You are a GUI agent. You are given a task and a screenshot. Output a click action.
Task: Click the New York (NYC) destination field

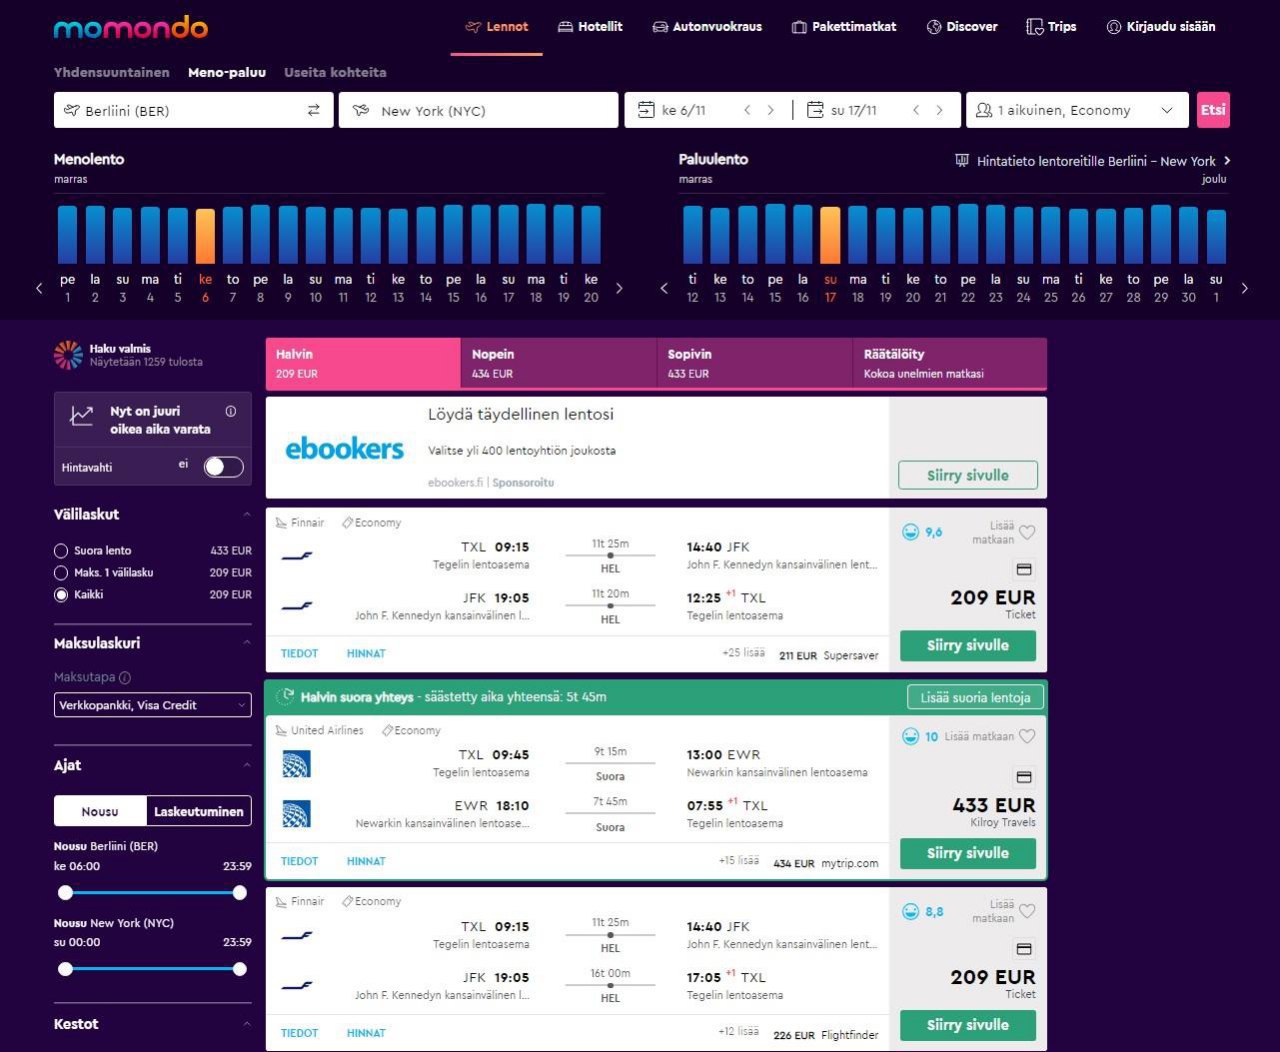[x=478, y=110]
